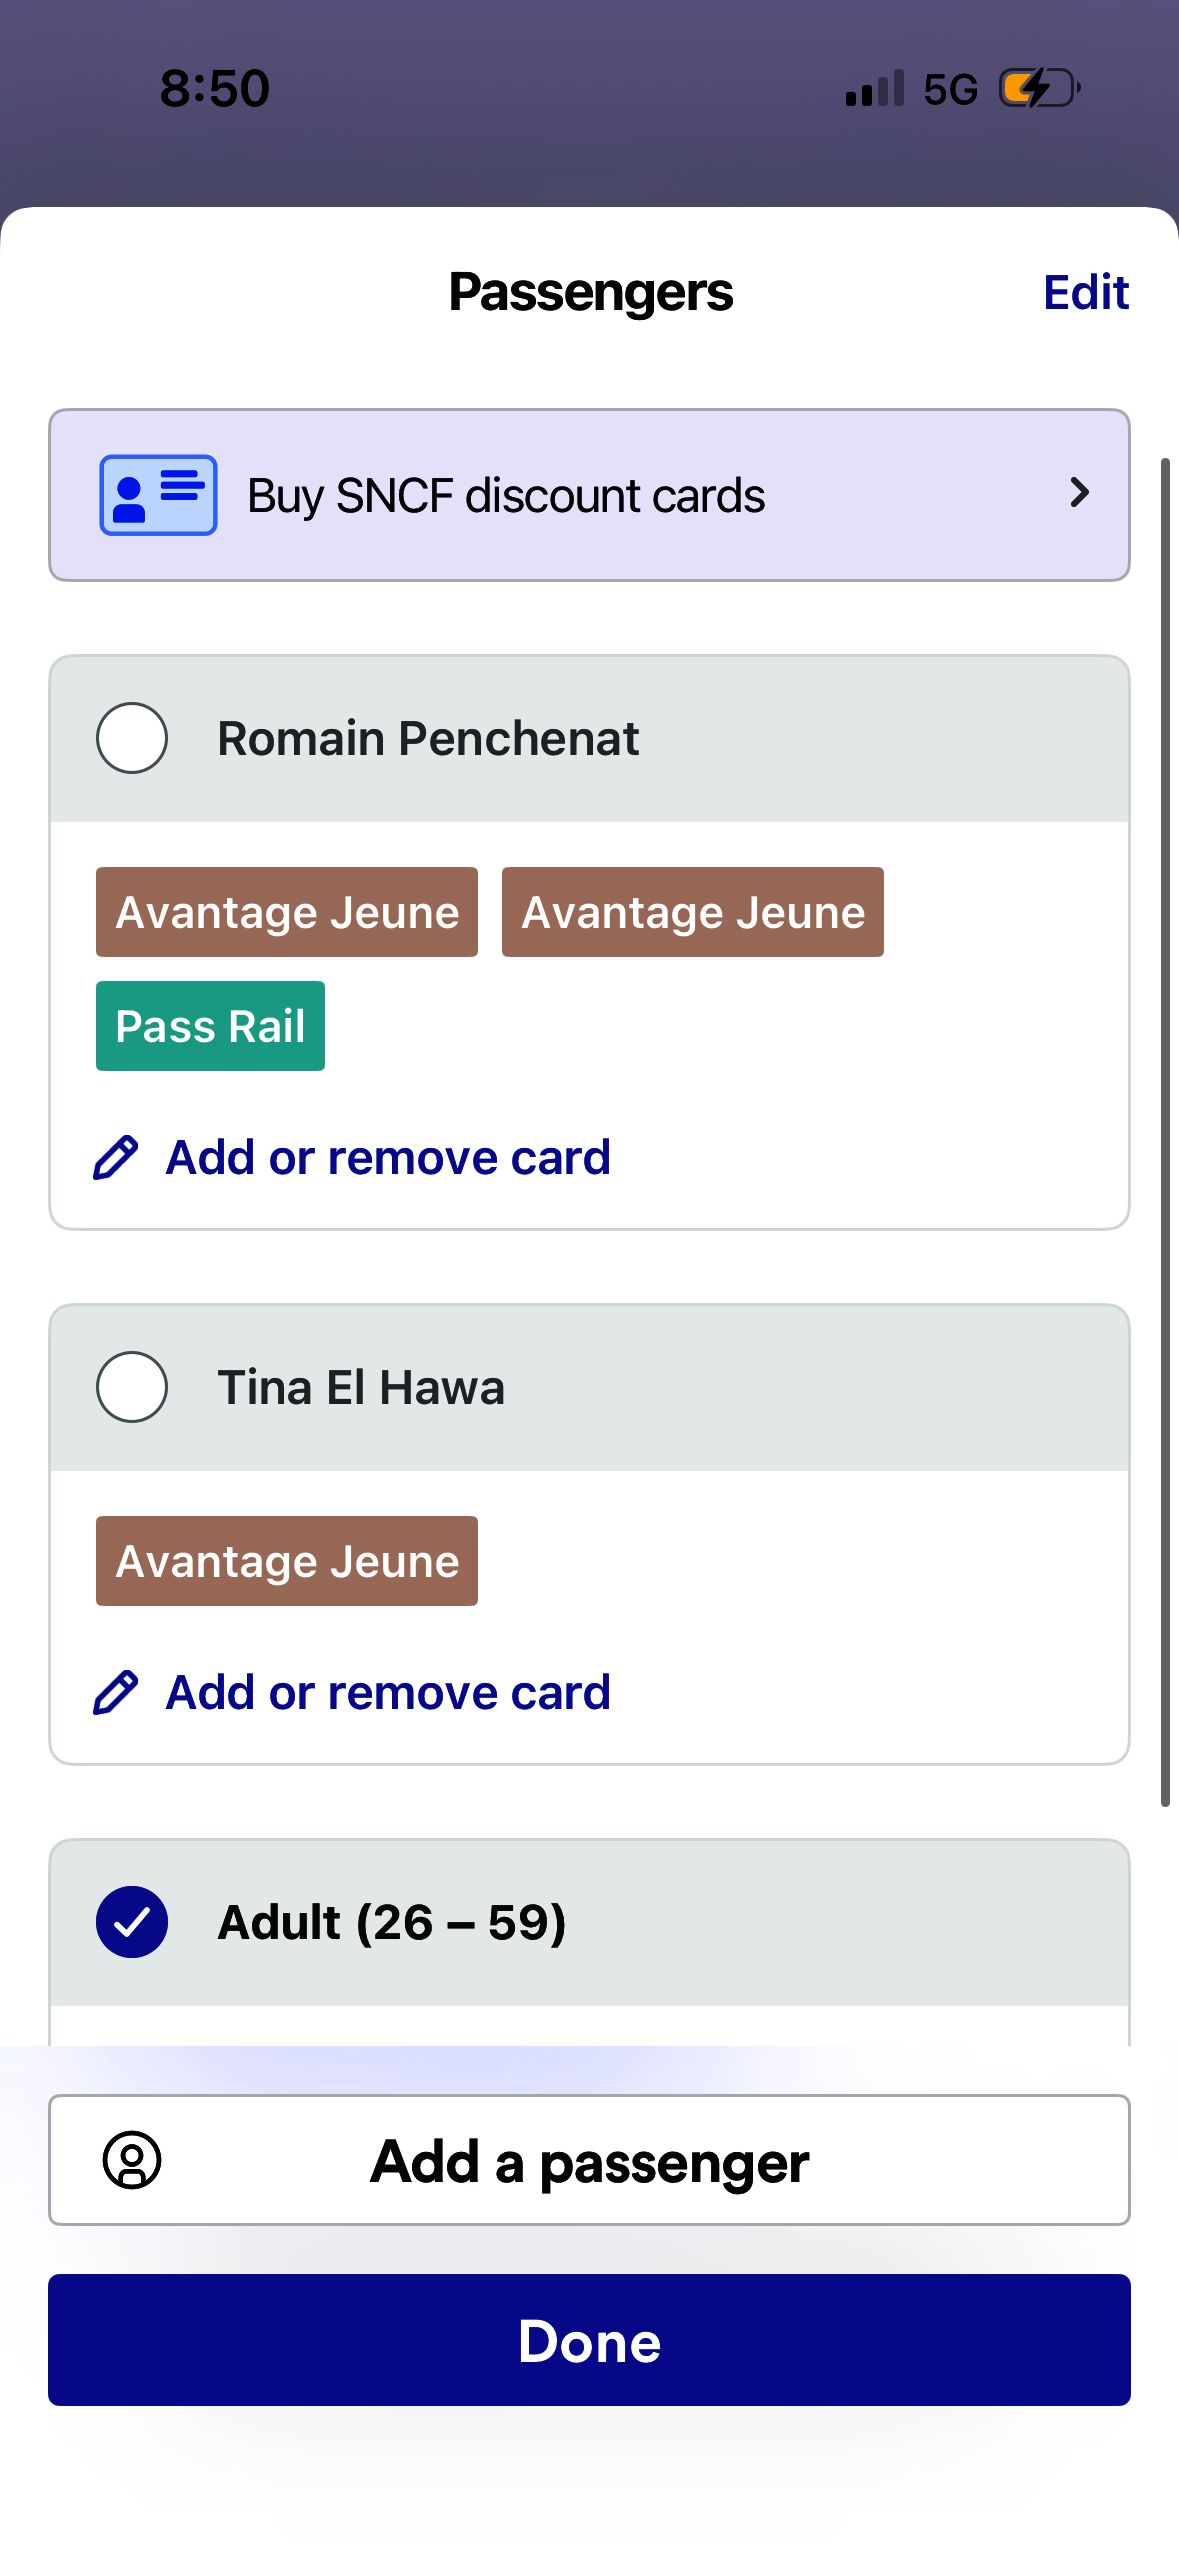Tap pencil icon under Romain Penchenat's cards
Image resolution: width=1179 pixels, height=2556 pixels.
[x=115, y=1158]
